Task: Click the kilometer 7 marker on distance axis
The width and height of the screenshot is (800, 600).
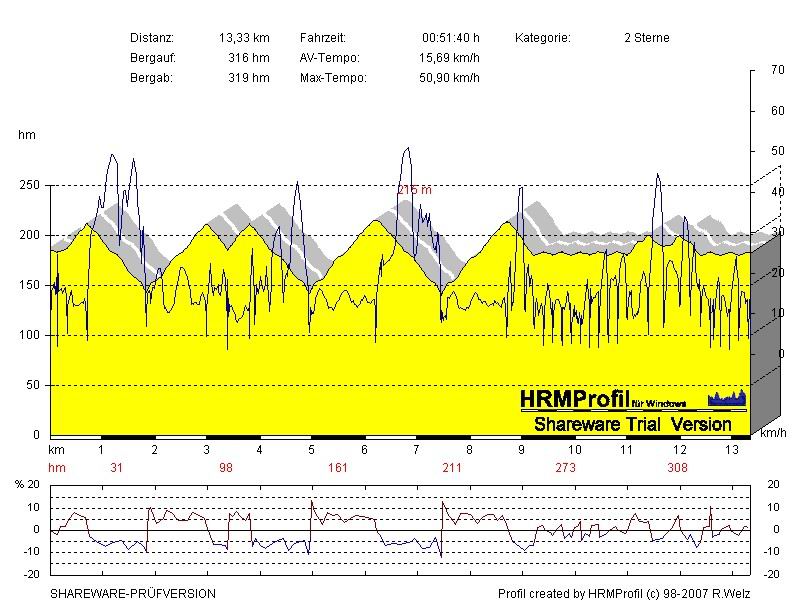Action: [415, 451]
